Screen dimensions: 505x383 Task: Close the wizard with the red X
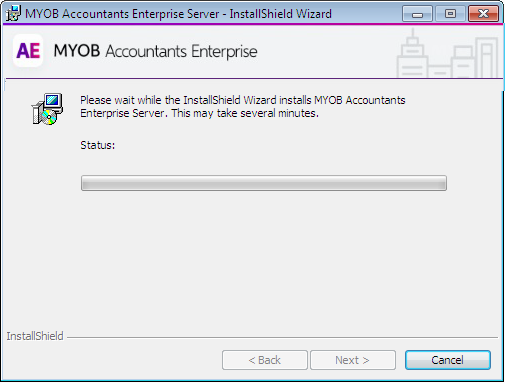483,14
